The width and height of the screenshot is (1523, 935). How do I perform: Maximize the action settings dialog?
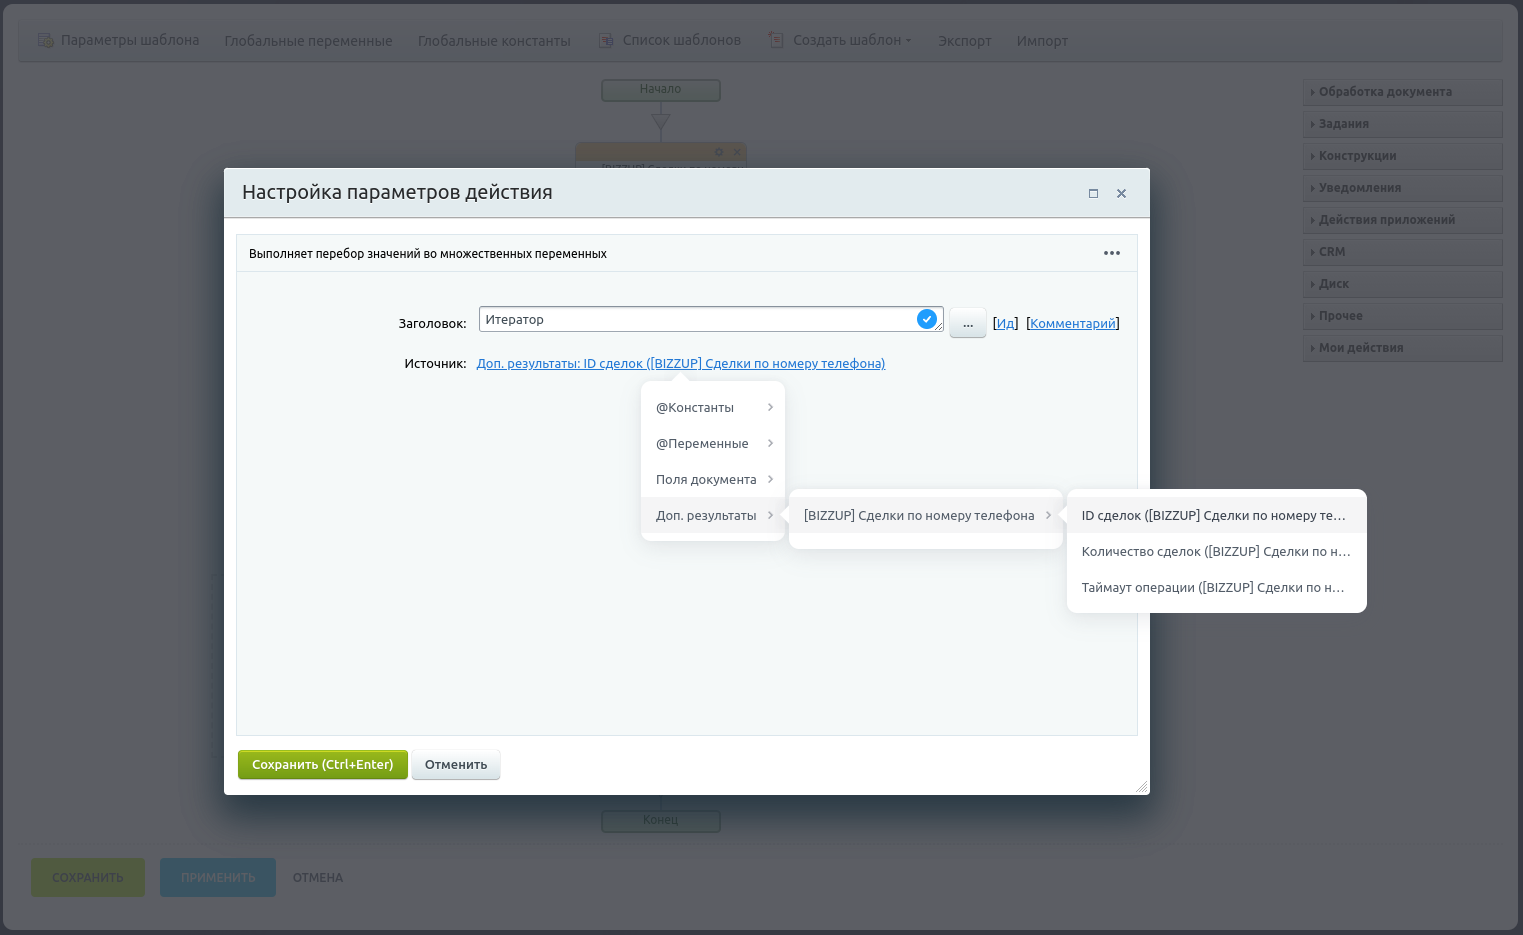coord(1093,193)
